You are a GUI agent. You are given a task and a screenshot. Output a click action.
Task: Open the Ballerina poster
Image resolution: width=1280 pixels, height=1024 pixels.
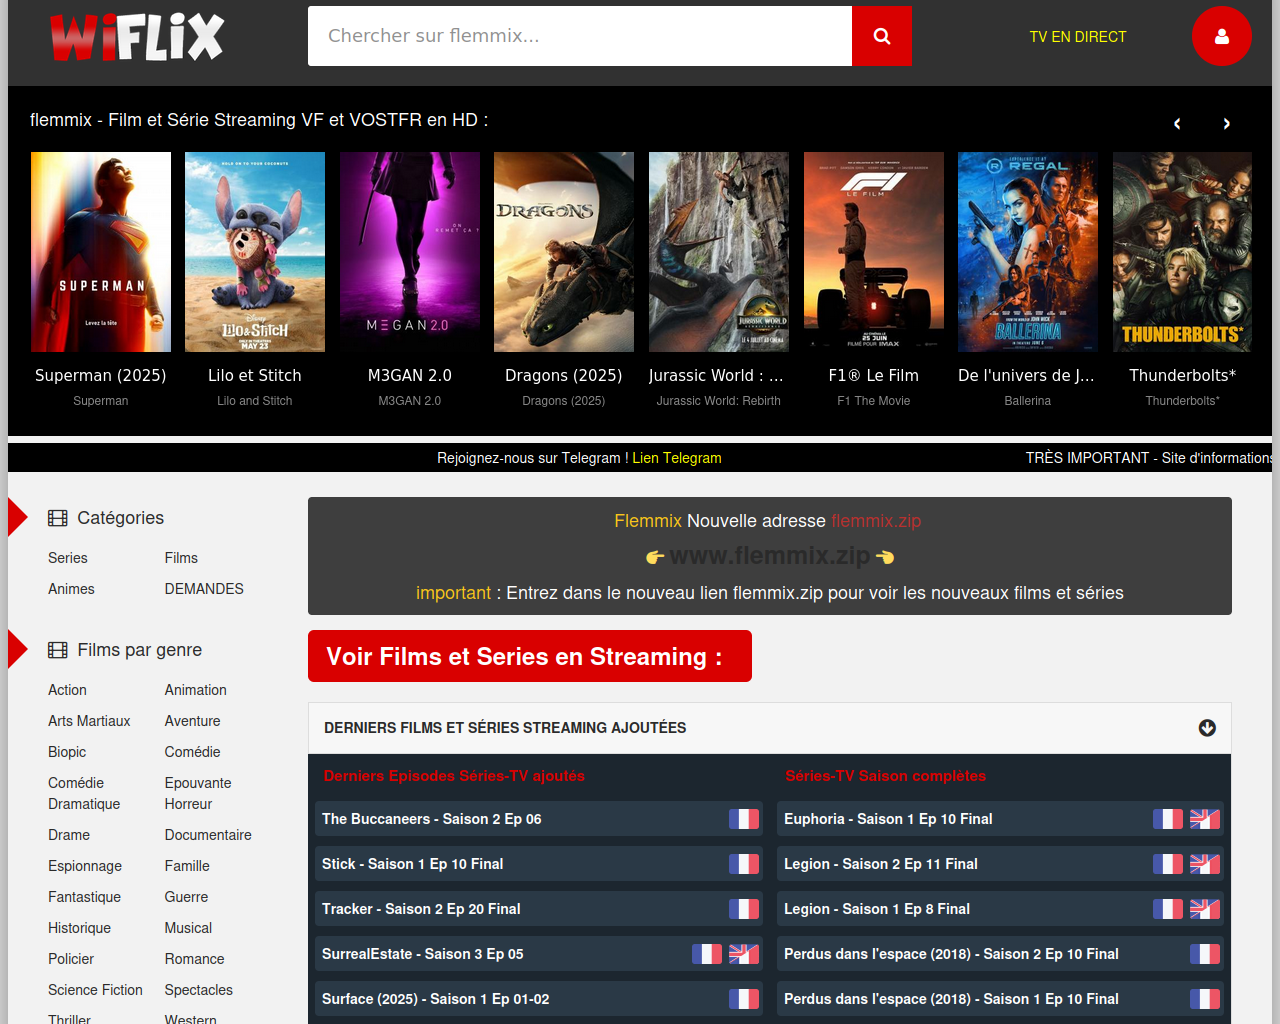coord(1028,252)
